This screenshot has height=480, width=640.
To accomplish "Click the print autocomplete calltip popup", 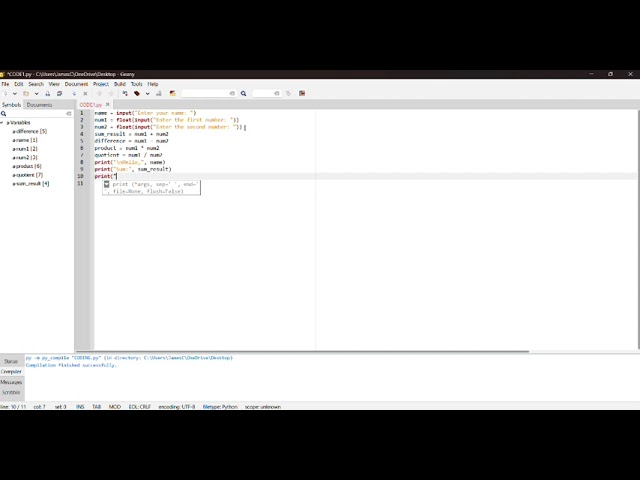I will click(x=151, y=188).
